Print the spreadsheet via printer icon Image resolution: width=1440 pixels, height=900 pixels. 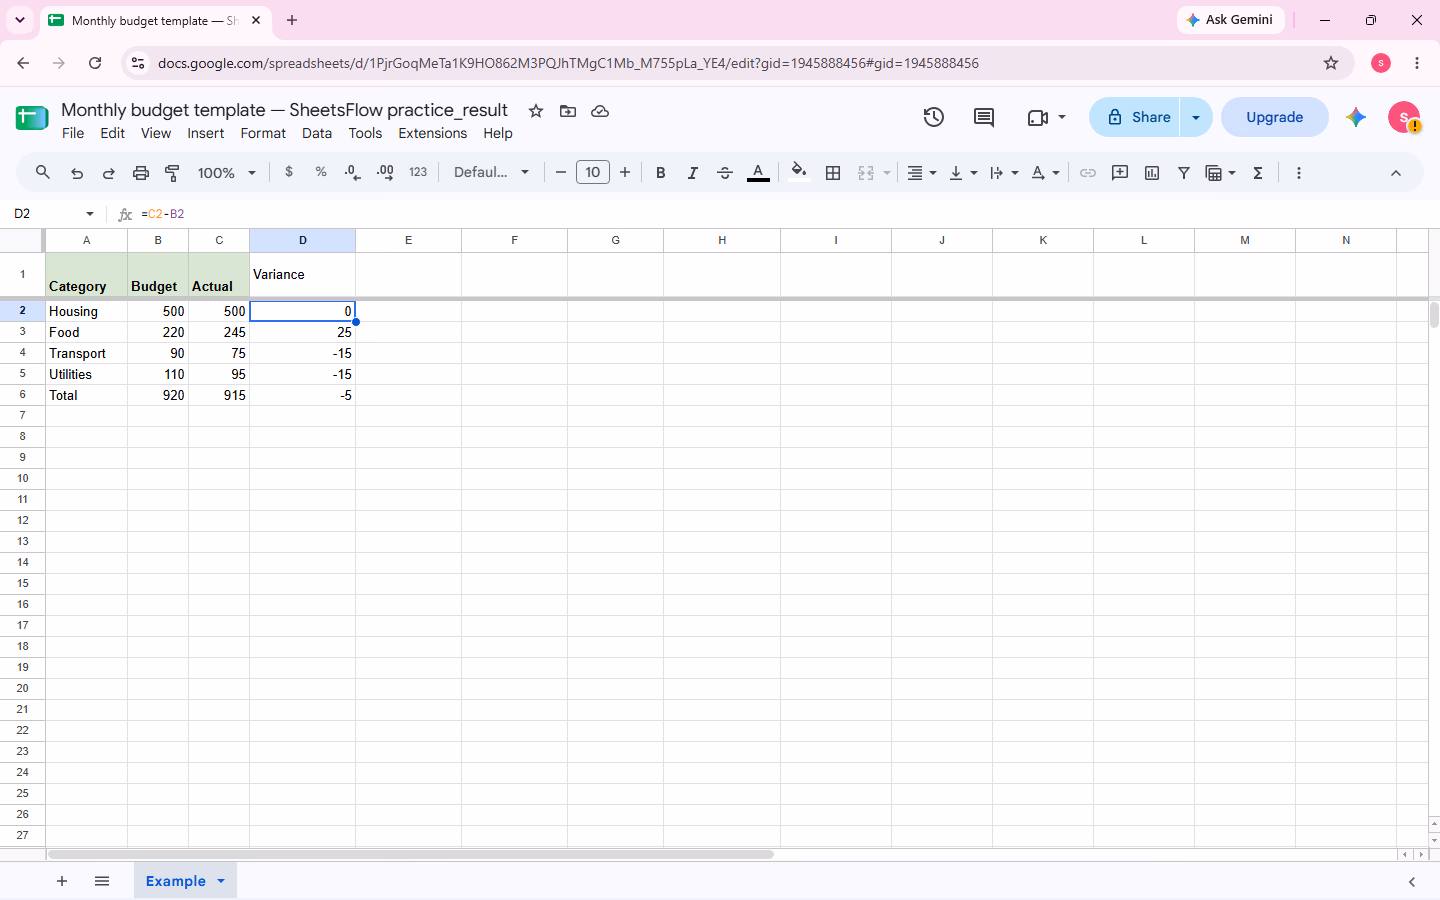tap(141, 173)
